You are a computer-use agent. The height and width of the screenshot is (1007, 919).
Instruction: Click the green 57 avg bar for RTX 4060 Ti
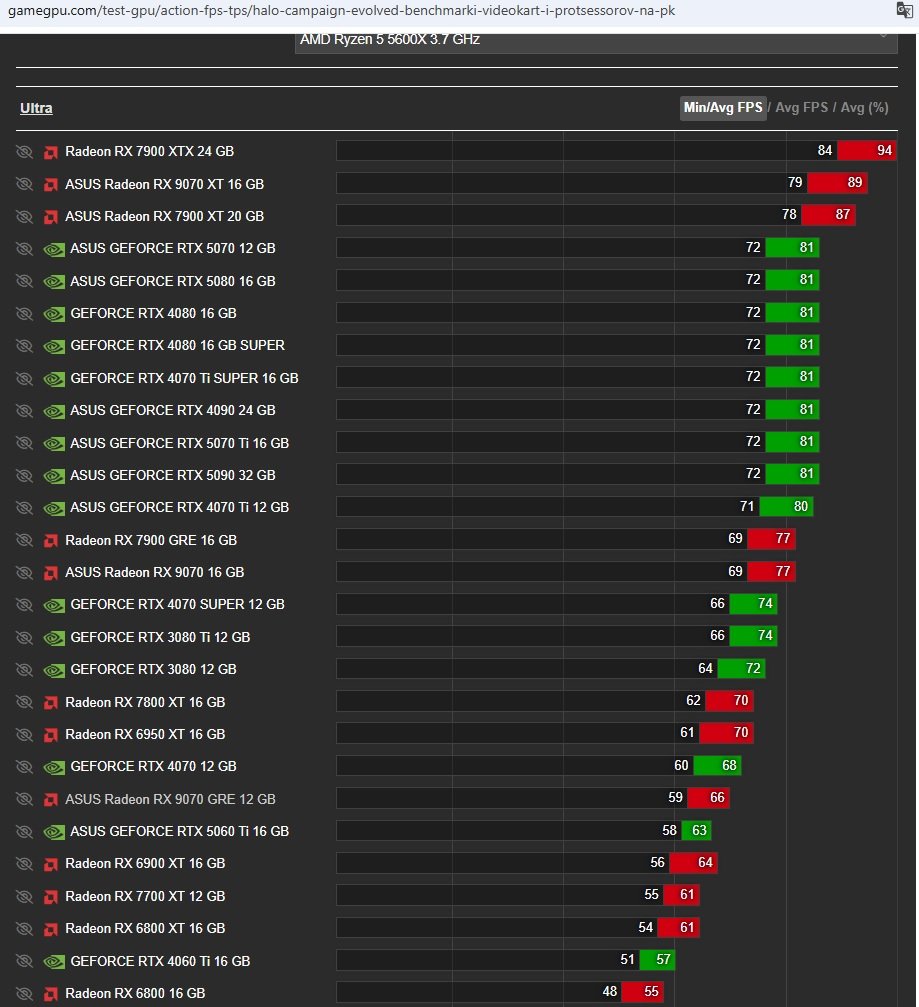[657, 959]
